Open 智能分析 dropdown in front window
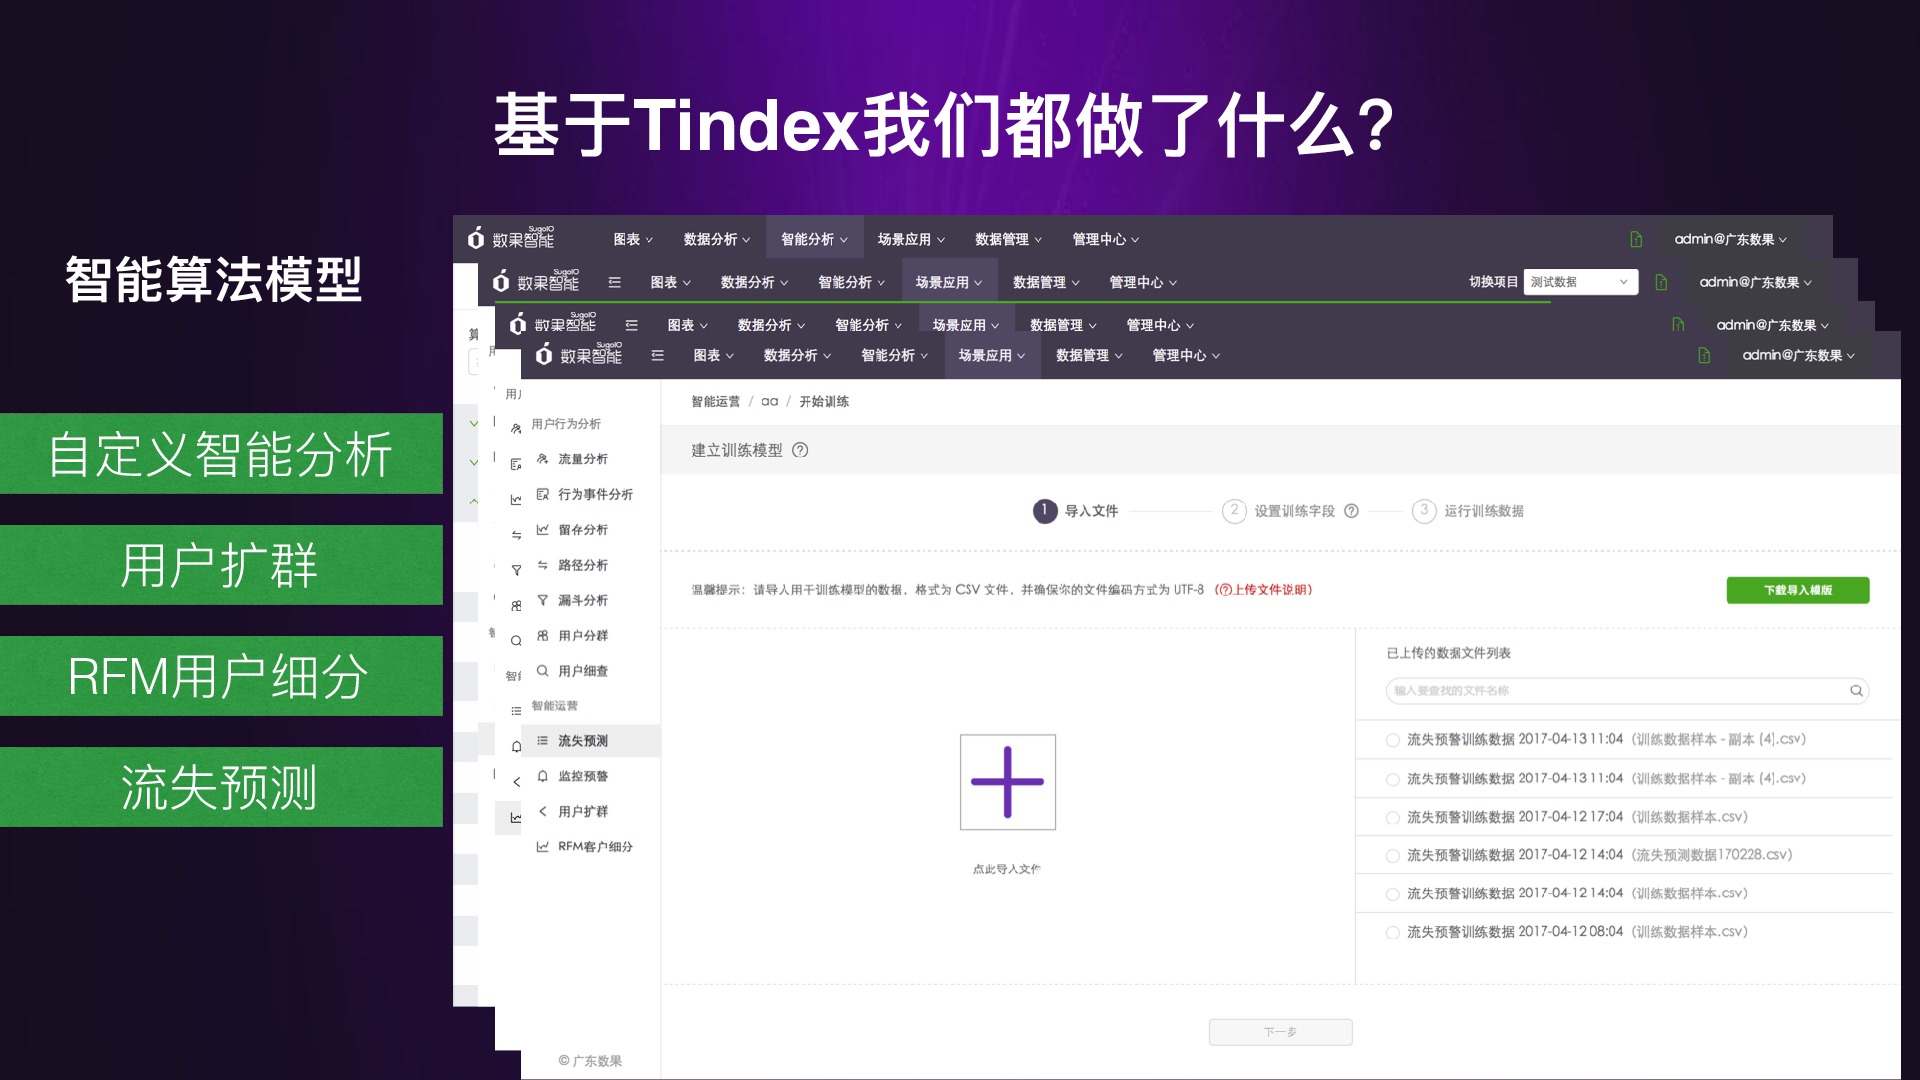This screenshot has height=1080, width=1920. tap(894, 355)
